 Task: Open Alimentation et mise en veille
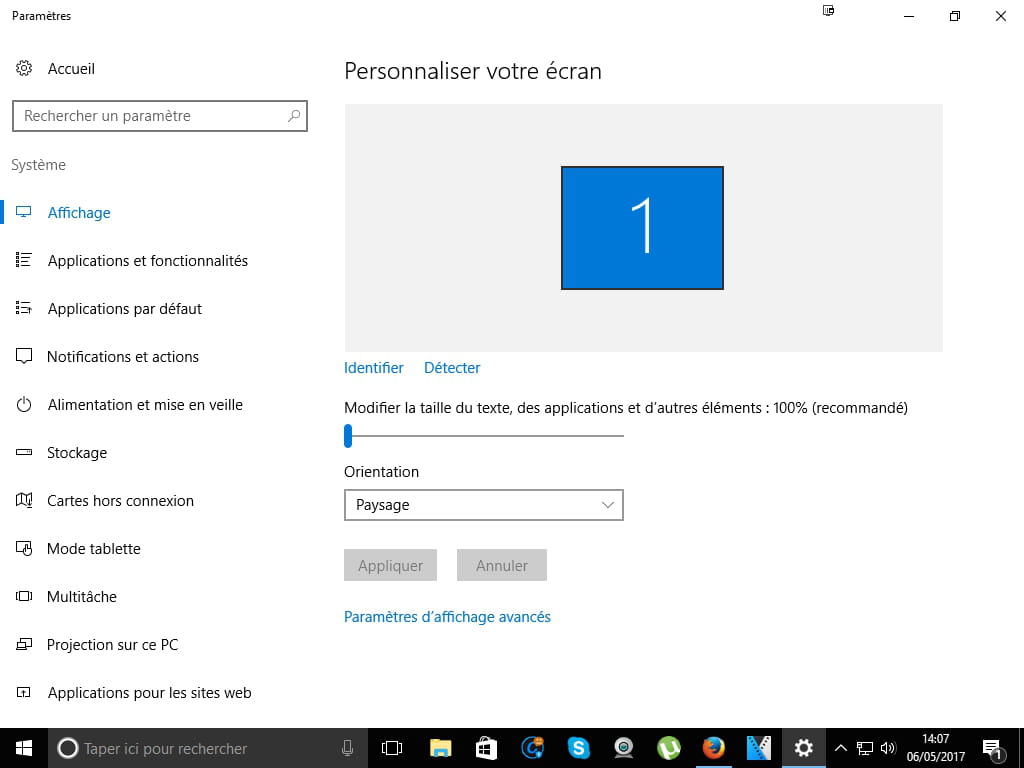pyautogui.click(x=145, y=405)
